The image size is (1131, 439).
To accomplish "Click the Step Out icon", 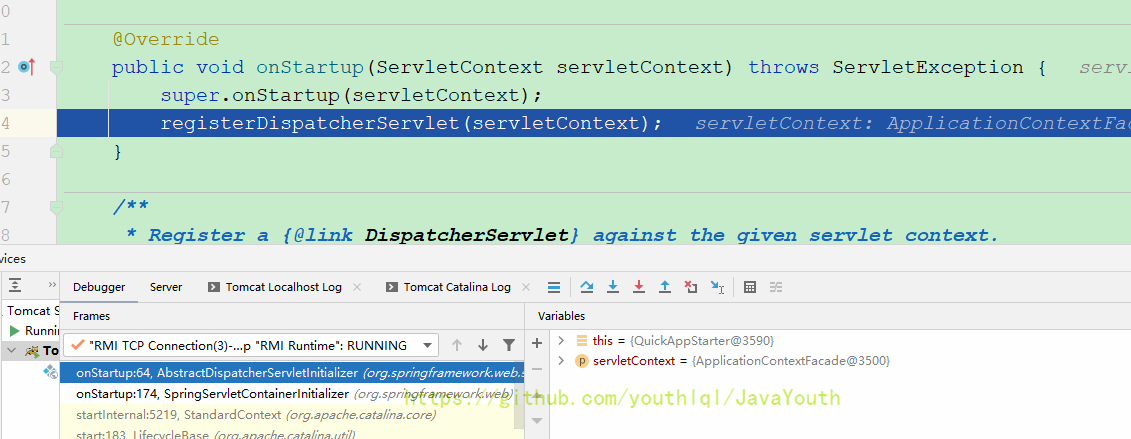I will pos(665,287).
